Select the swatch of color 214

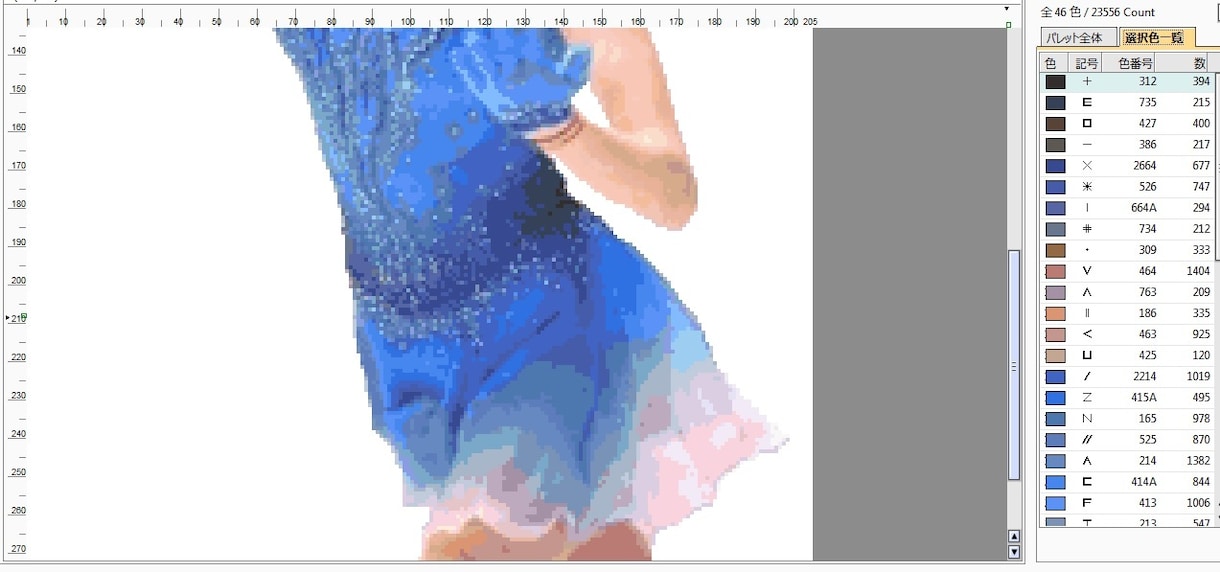pos(1055,461)
